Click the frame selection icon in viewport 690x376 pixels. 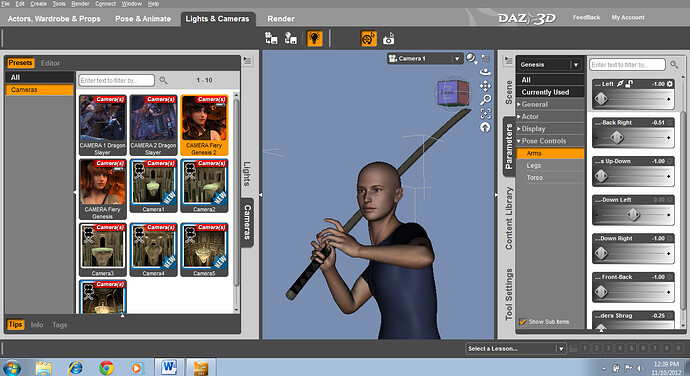[x=485, y=114]
